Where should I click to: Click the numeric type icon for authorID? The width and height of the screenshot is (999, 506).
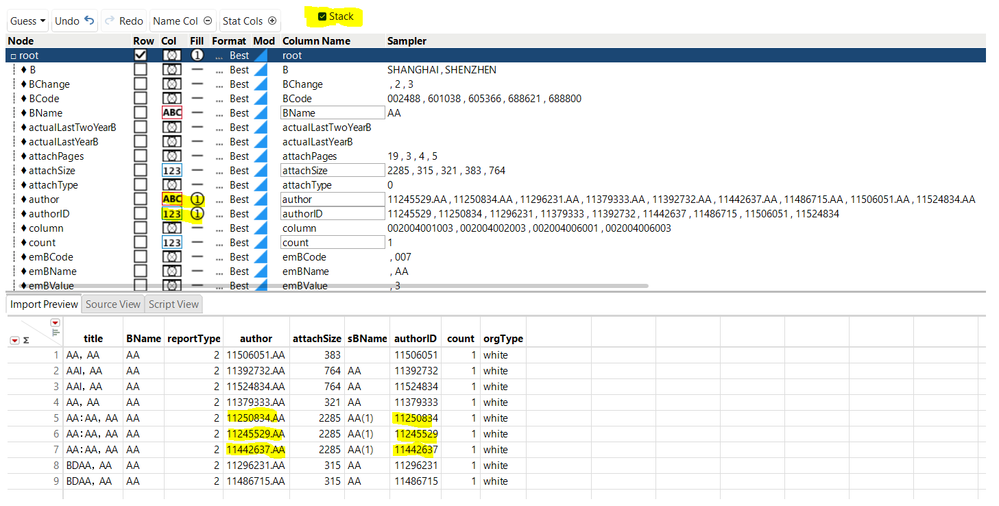point(171,214)
